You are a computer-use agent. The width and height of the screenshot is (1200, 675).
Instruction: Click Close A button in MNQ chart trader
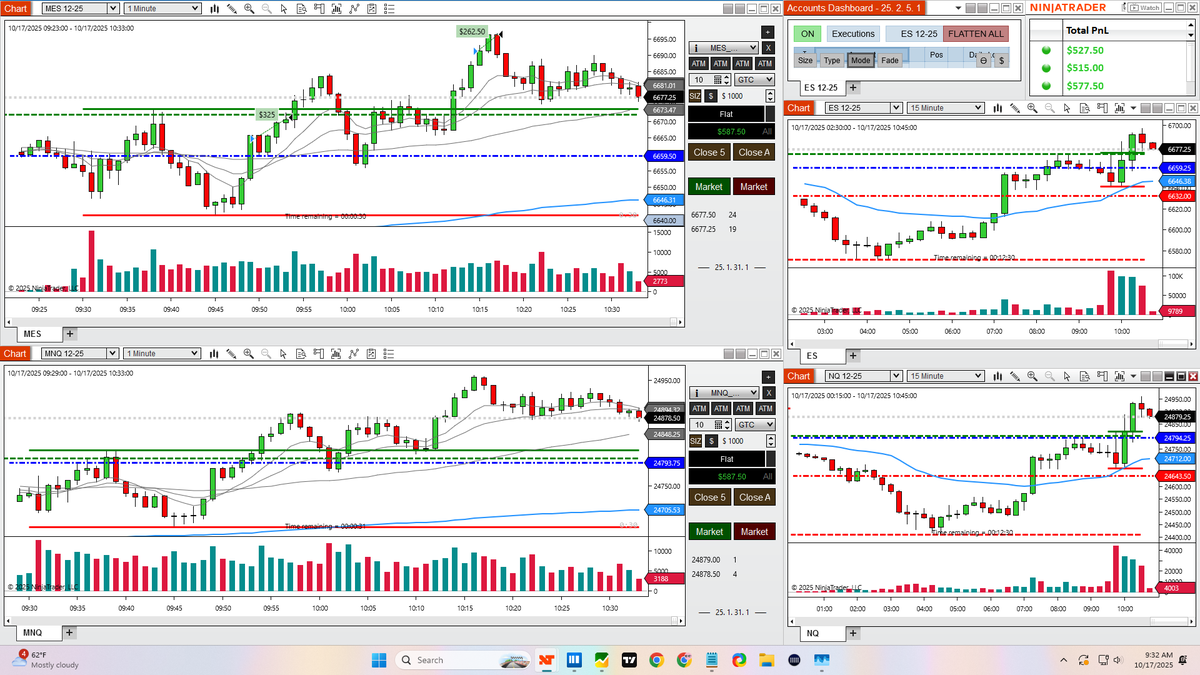(x=754, y=497)
